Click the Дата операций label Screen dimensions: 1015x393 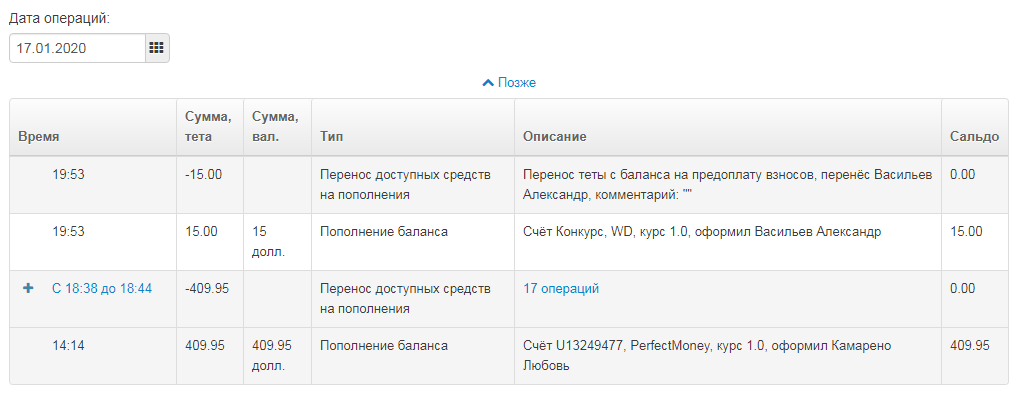(x=60, y=19)
